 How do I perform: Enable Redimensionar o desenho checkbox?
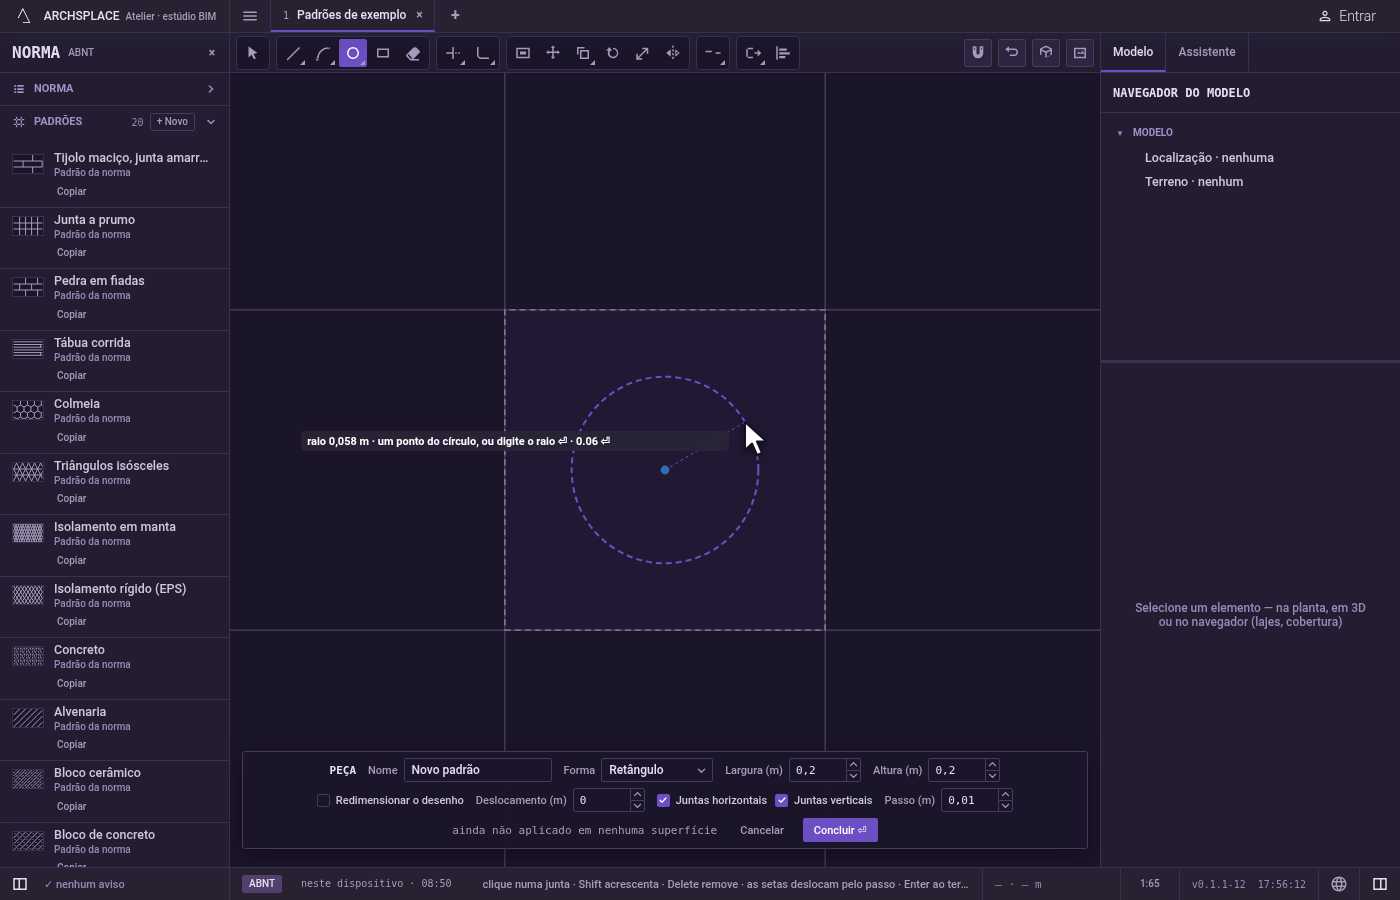[x=323, y=800]
